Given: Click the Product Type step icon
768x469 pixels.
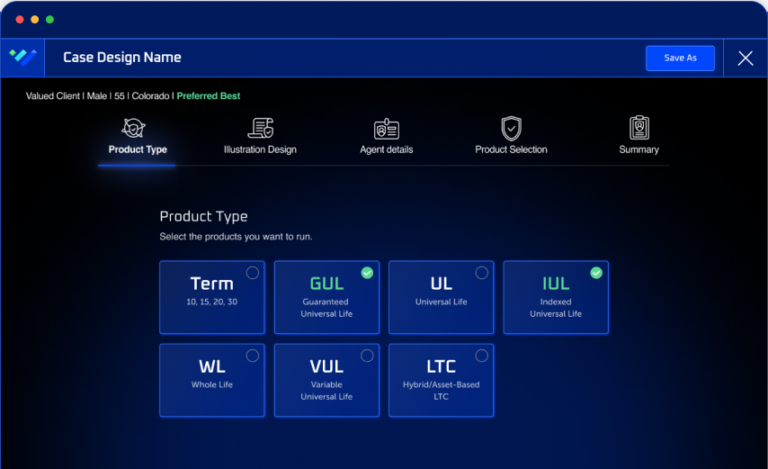Looking at the screenshot, I should click(134, 128).
